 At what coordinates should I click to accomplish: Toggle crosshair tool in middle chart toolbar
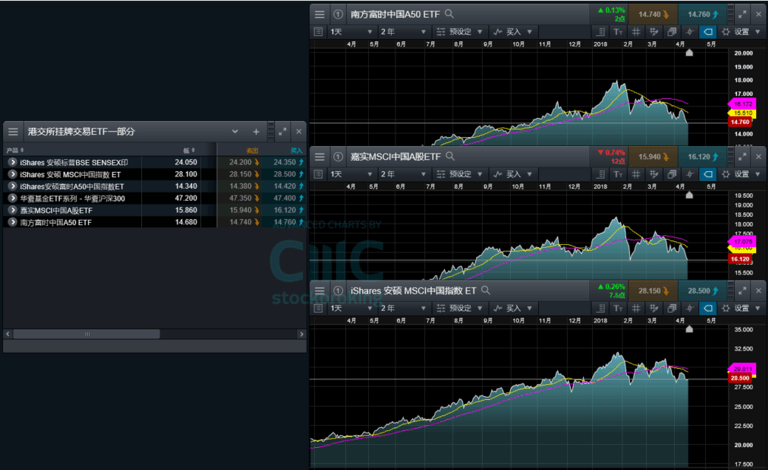[690, 174]
